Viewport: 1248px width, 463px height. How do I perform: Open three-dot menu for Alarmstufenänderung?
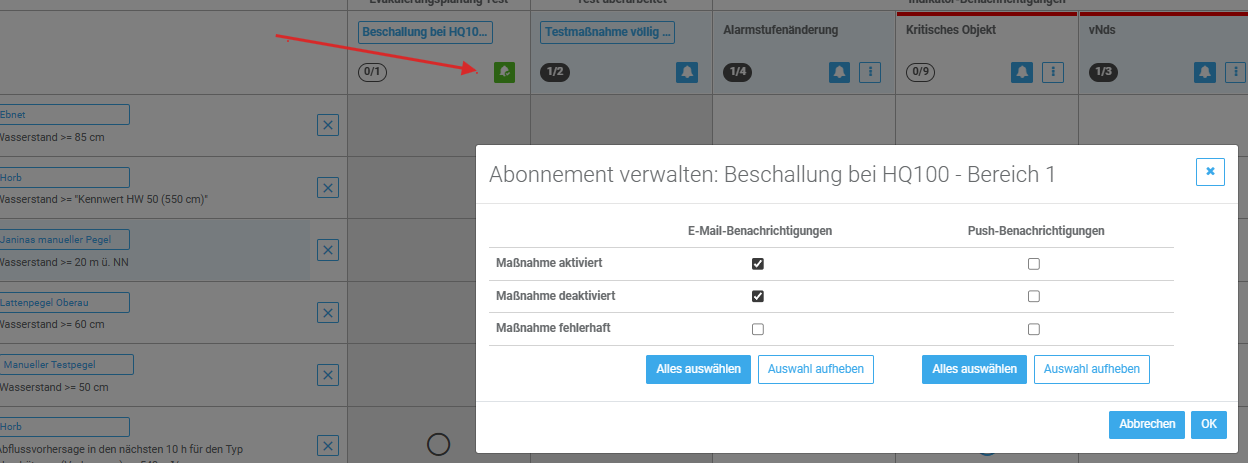(x=870, y=72)
